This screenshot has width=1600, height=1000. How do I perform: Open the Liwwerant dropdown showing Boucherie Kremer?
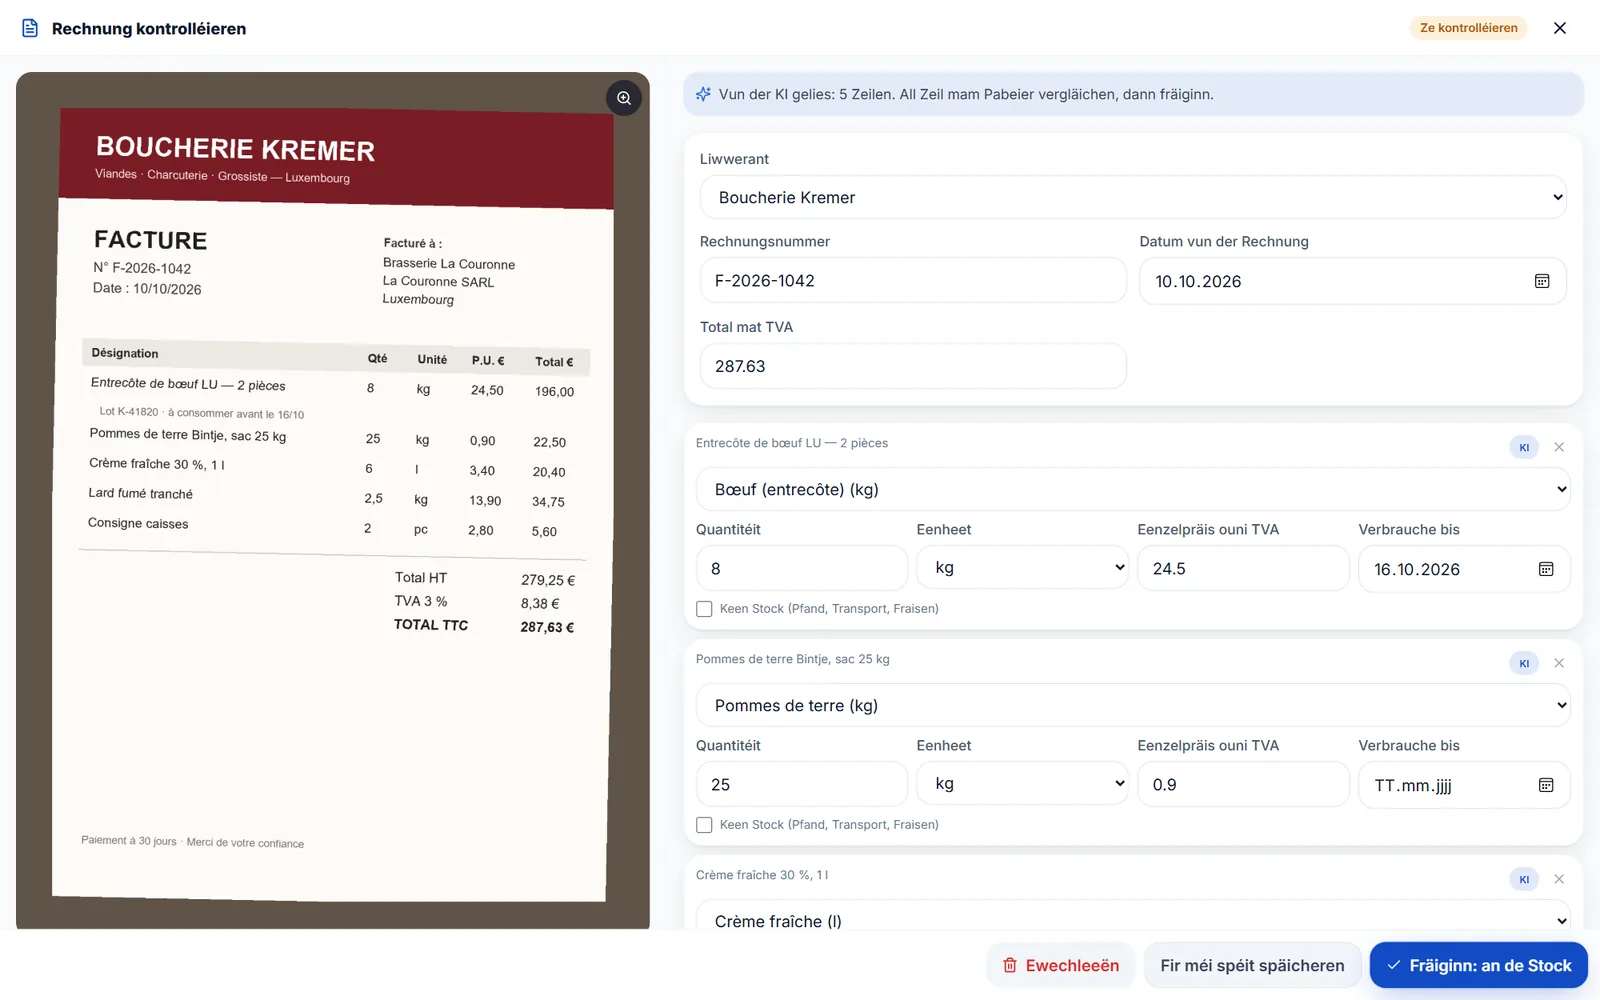pos(1133,197)
